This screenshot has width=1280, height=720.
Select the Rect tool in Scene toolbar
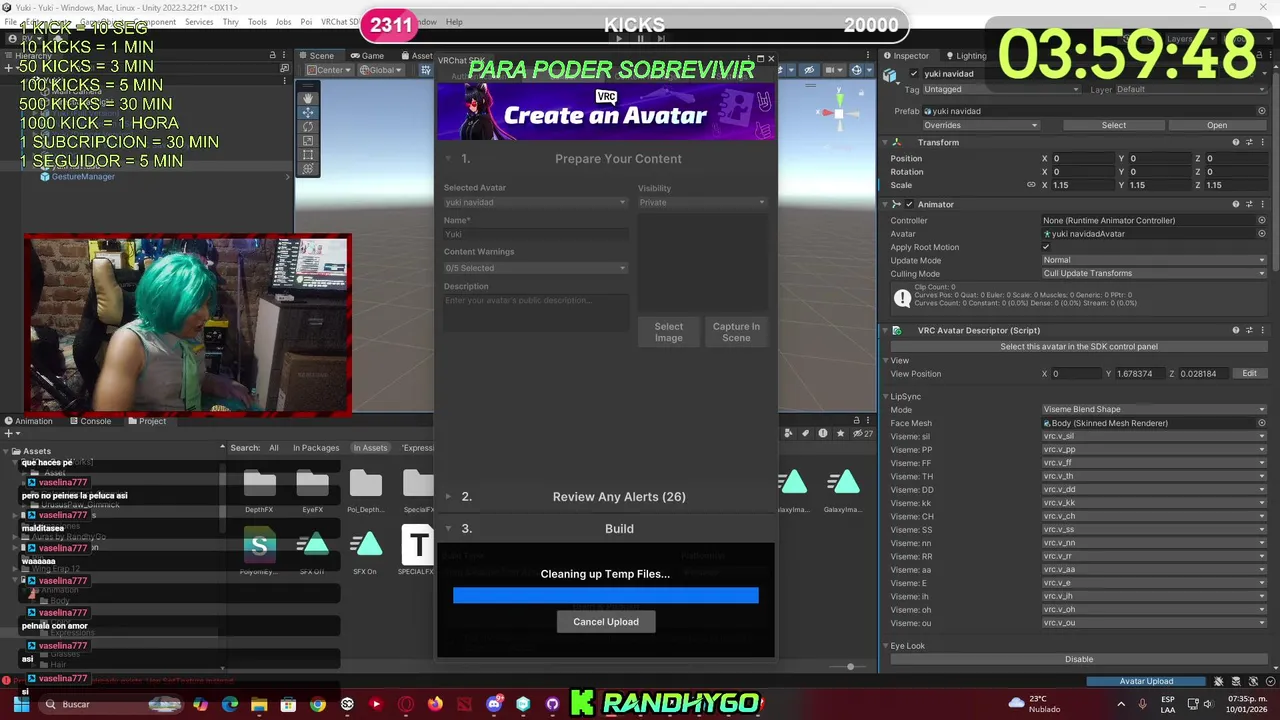click(308, 155)
